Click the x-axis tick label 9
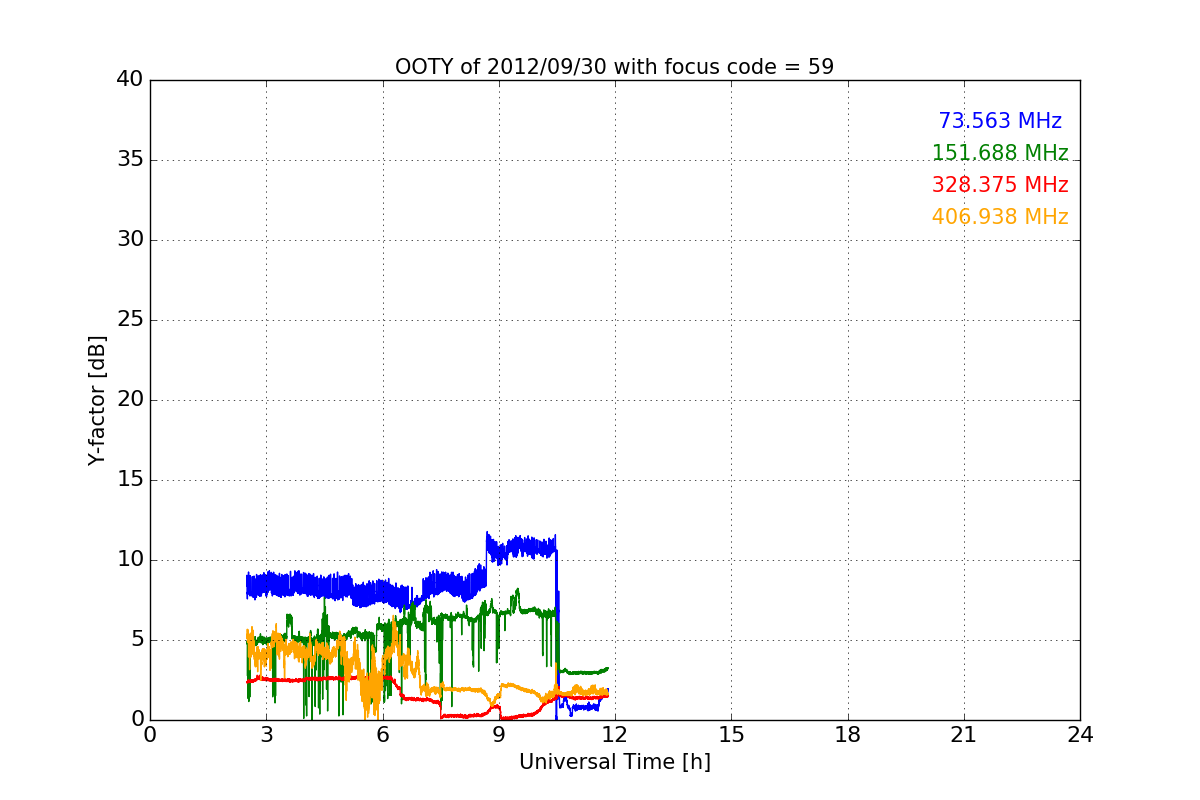The image size is (1200, 800). pos(499,735)
